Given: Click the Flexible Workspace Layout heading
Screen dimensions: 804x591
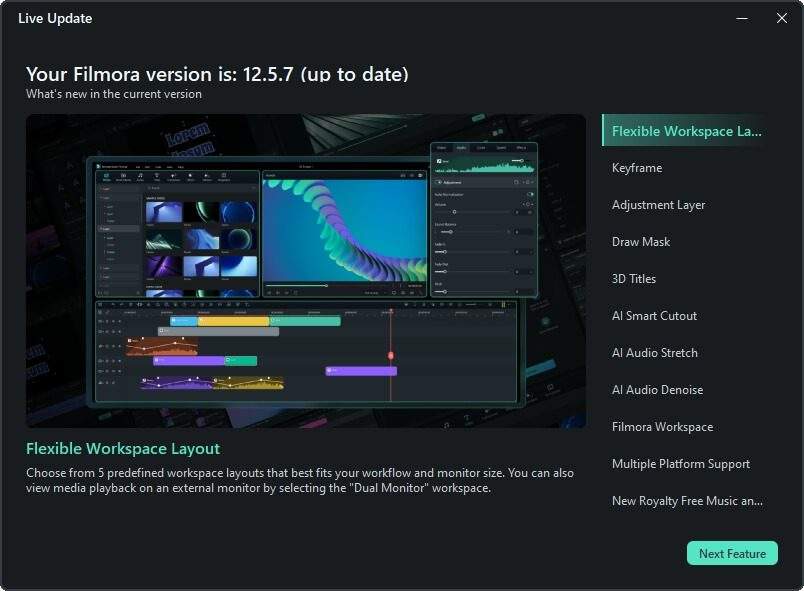Looking at the screenshot, I should click(x=123, y=449).
